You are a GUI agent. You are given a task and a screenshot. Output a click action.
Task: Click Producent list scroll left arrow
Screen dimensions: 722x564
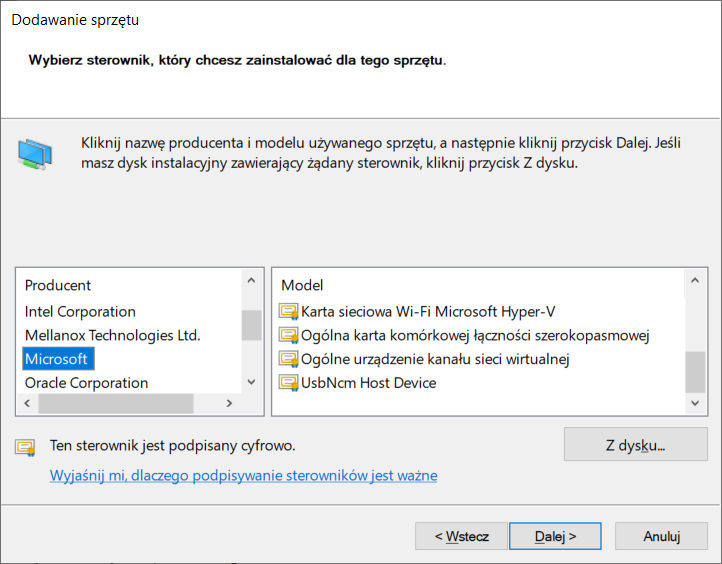(27, 403)
